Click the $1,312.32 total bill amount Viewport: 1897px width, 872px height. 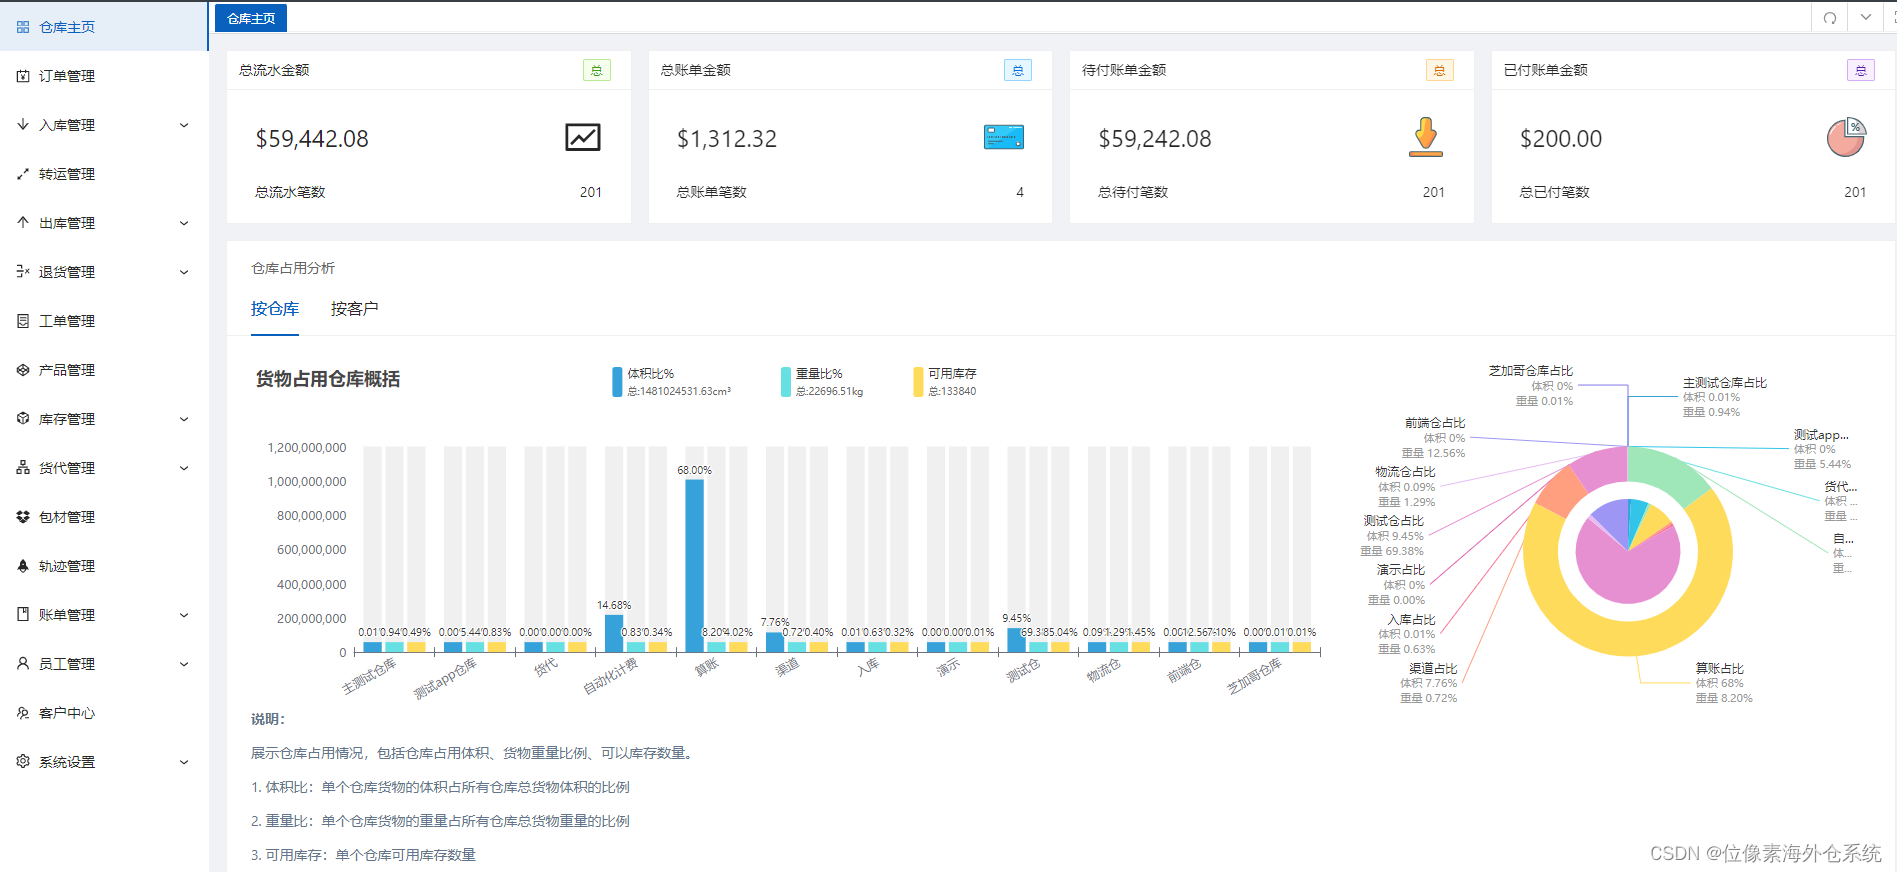(727, 139)
